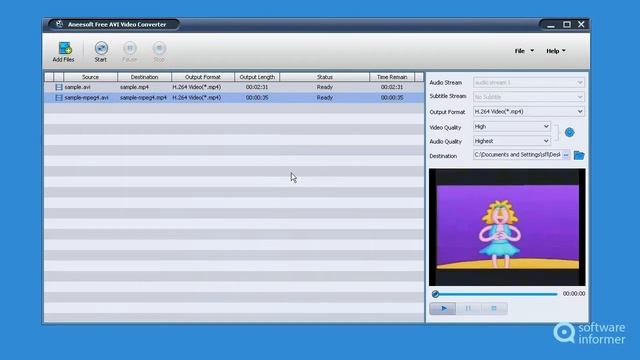Open destination folder with blue folder icon
Screen dimensions: 640x360
coord(579,155)
